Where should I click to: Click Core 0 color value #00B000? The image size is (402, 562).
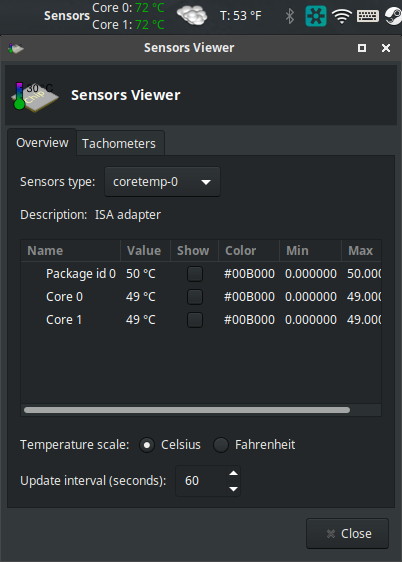[x=249, y=297]
